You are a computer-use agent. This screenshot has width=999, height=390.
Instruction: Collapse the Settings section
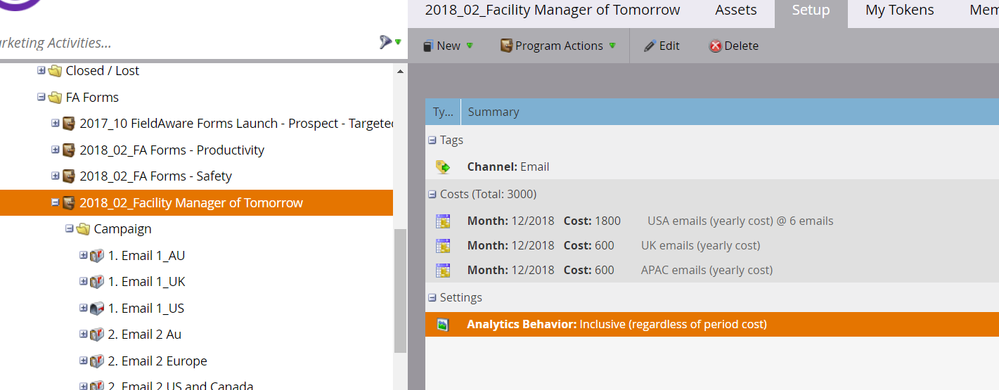433,298
